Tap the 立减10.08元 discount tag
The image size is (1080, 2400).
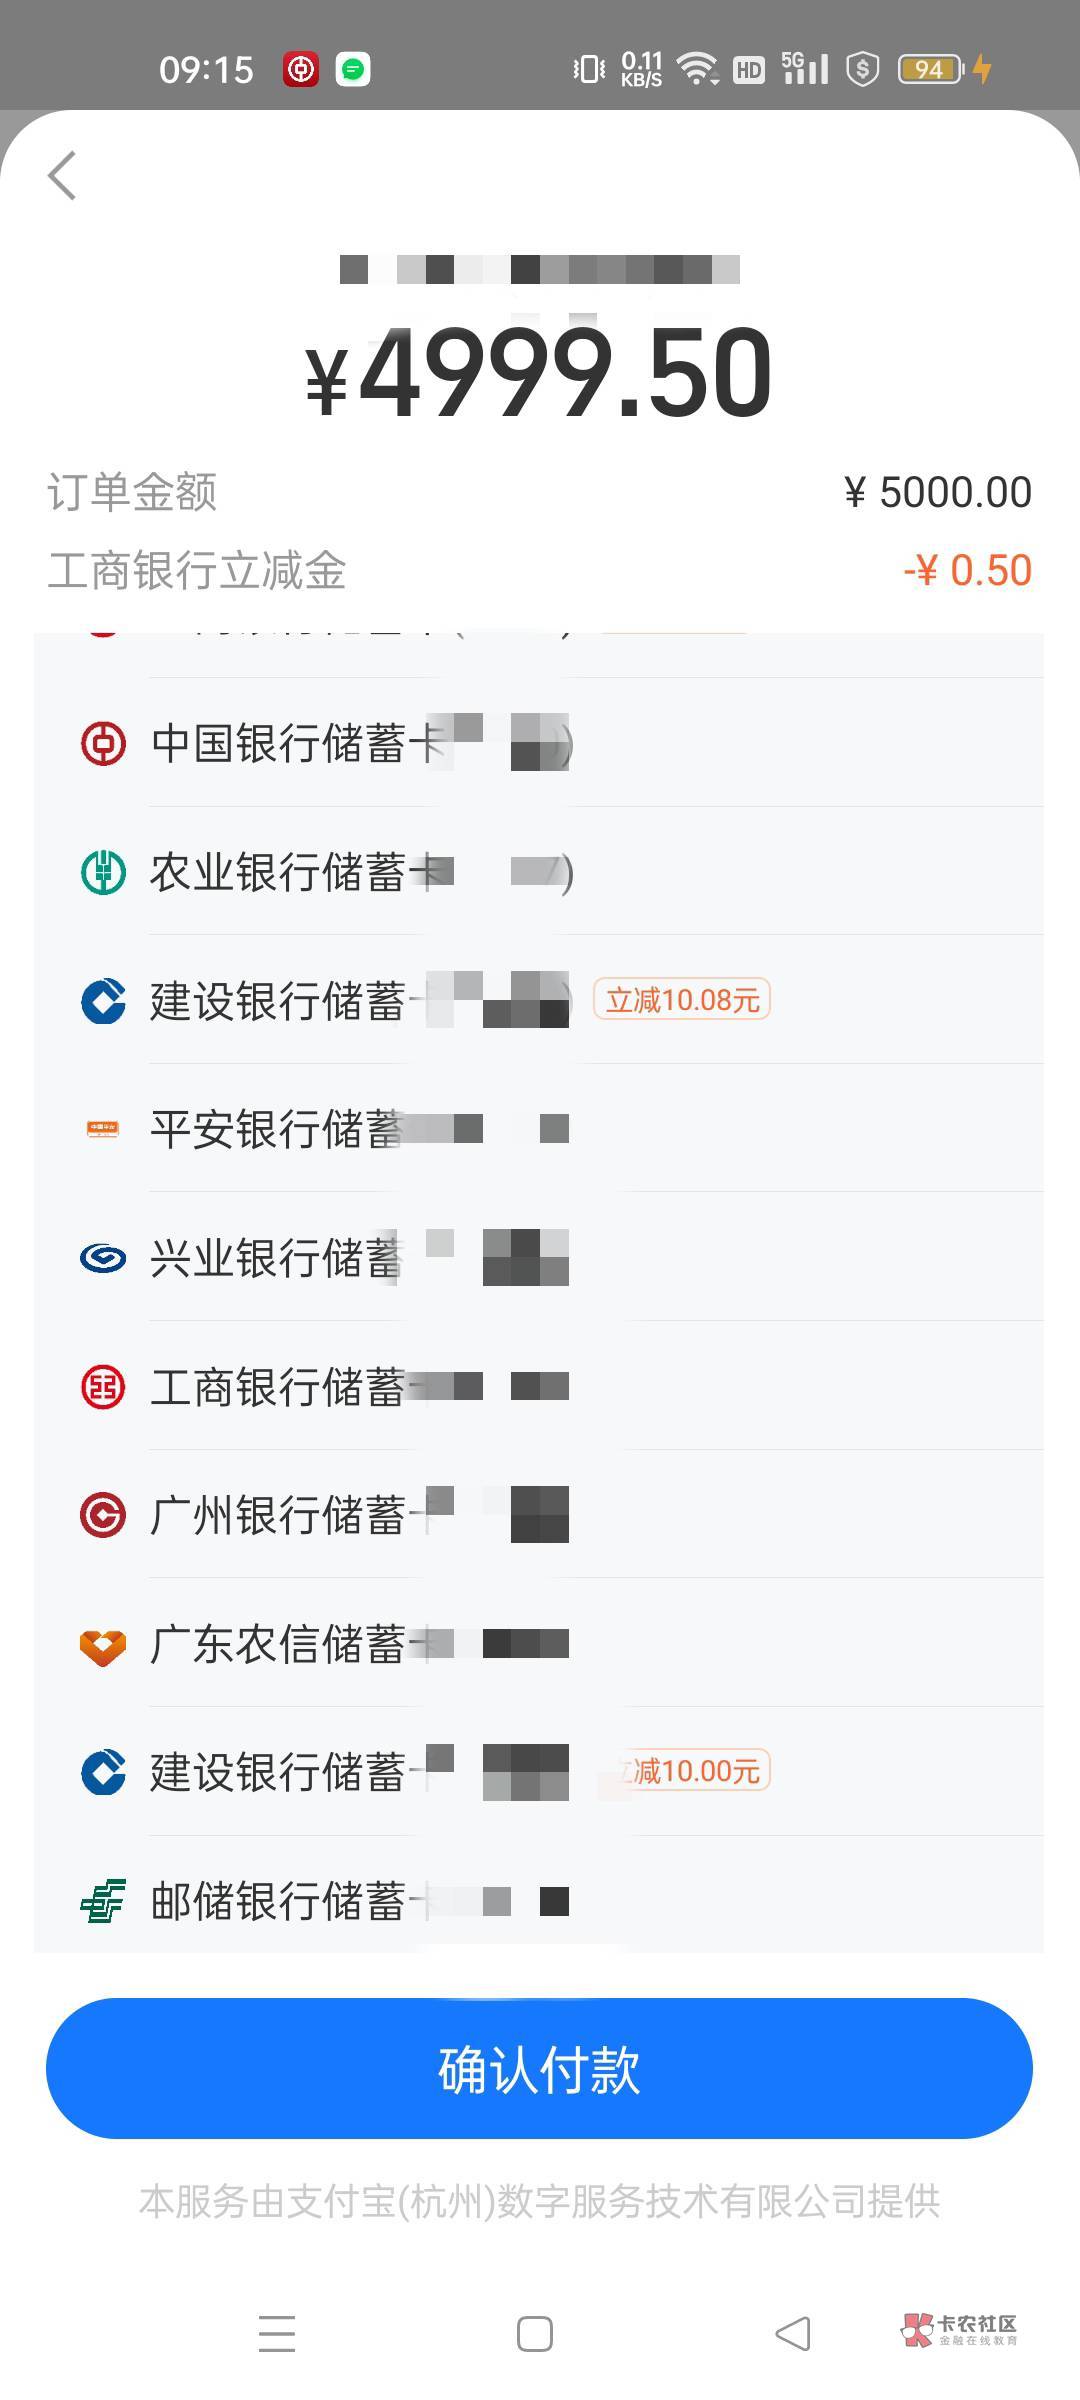(x=682, y=1000)
